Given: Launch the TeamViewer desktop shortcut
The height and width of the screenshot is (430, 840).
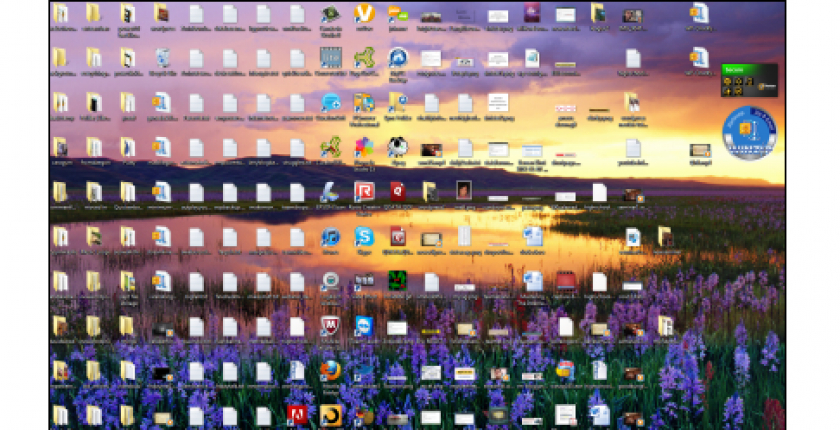Looking at the screenshot, I should (364, 325).
